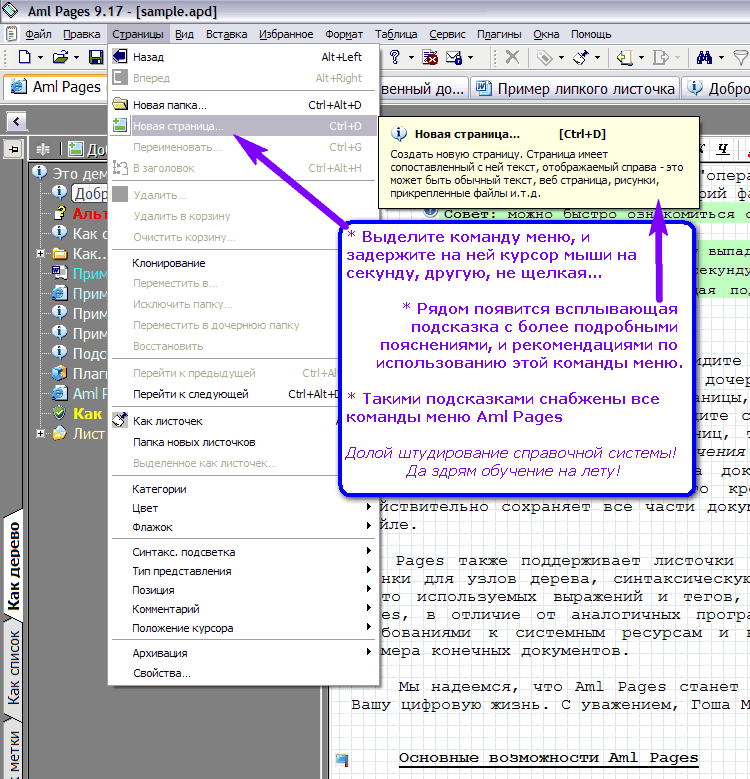Open the Тип представления submenu
The height and width of the screenshot is (779, 750).
coord(244,571)
